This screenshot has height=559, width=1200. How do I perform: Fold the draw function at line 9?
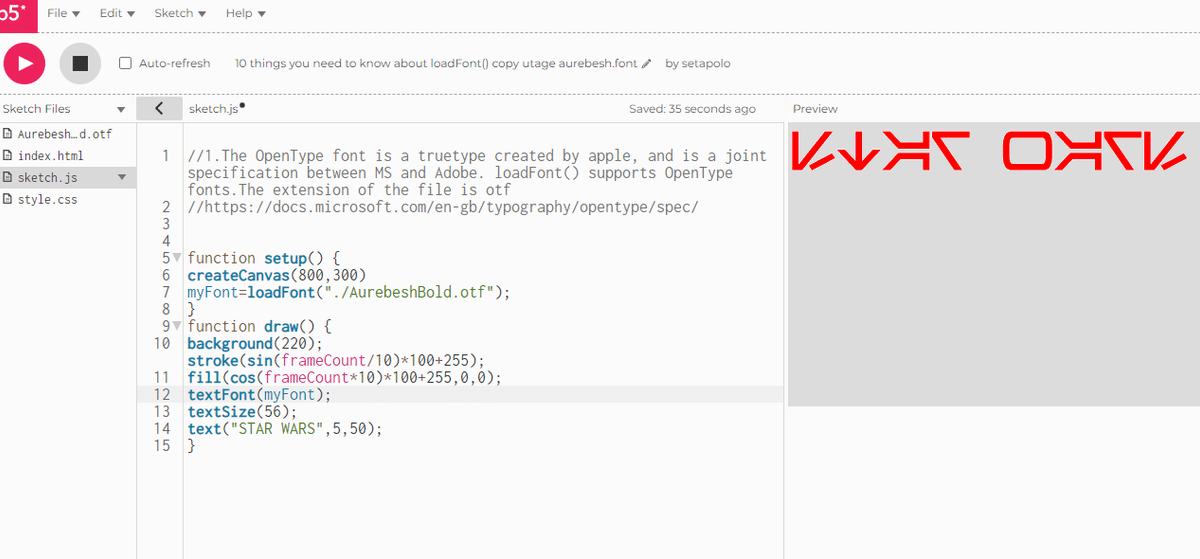(x=177, y=326)
